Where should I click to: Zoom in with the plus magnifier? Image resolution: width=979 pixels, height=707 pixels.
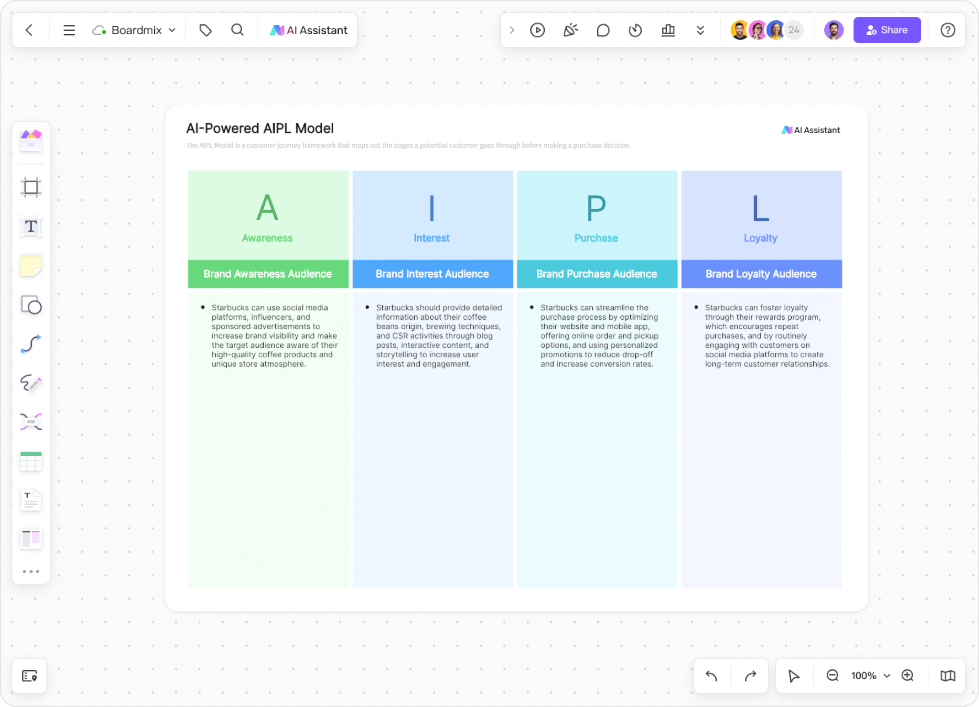[x=908, y=676]
